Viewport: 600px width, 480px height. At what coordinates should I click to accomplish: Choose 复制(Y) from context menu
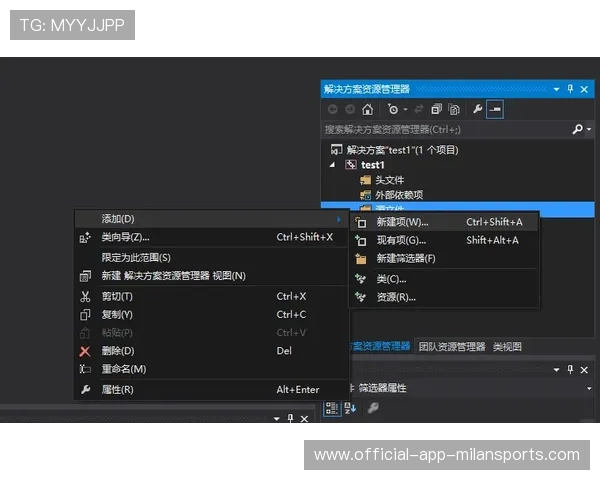click(x=211, y=315)
